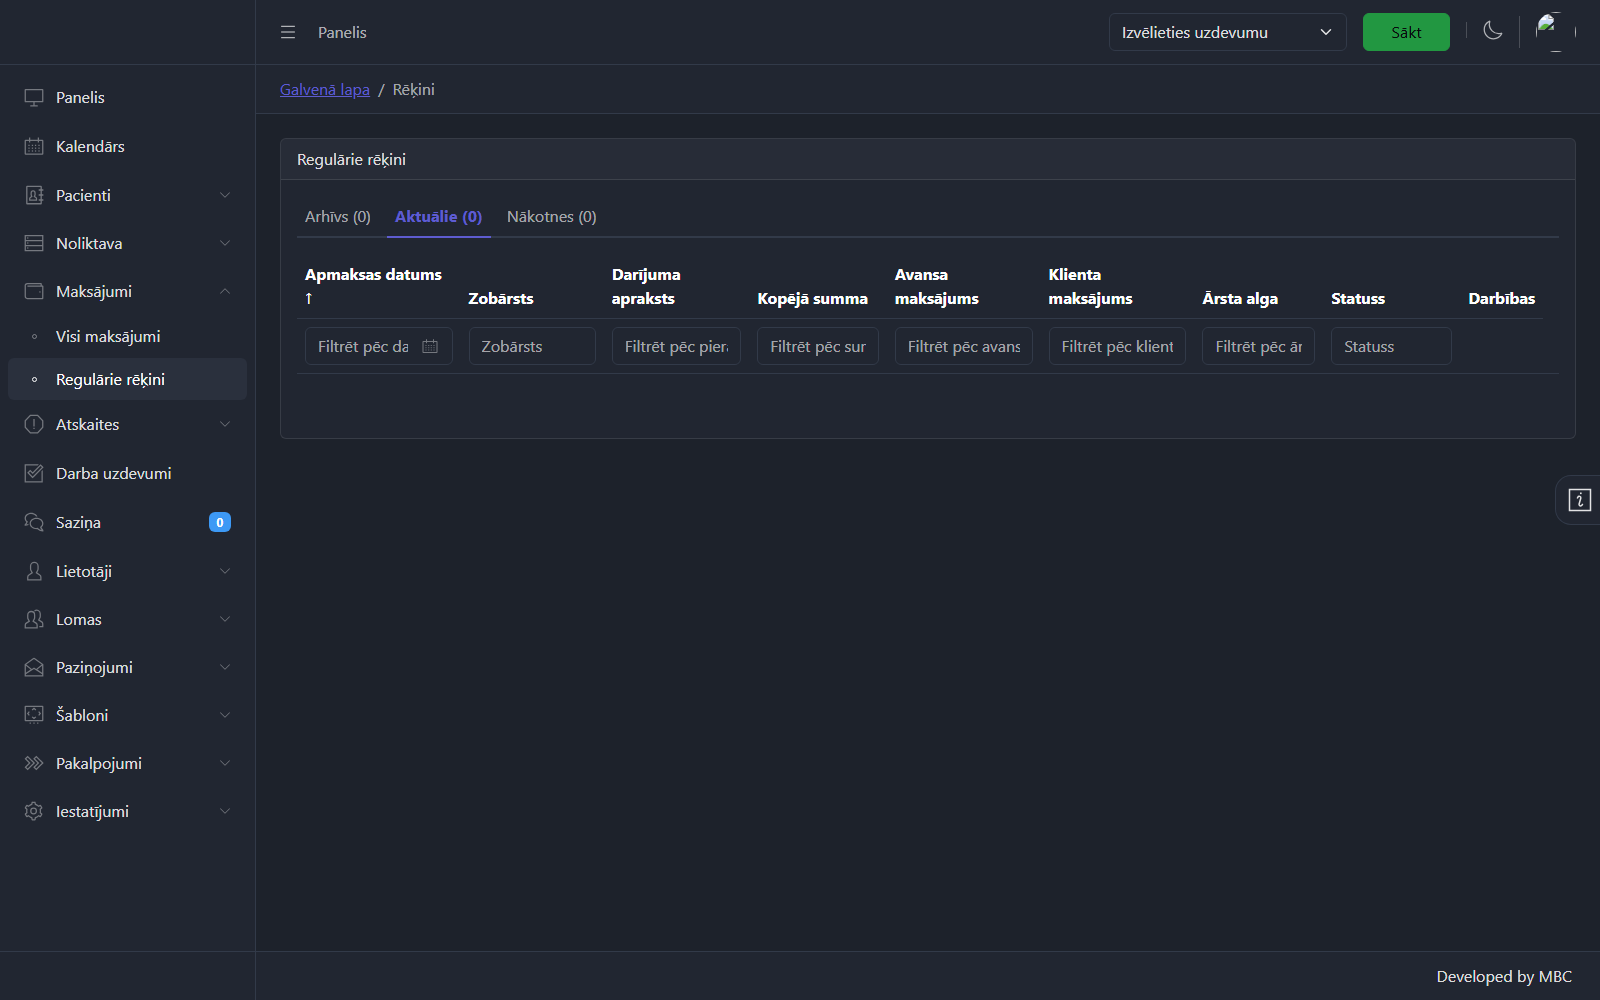
Task: Sort by Ārsta alga column header
Action: (x=1240, y=298)
